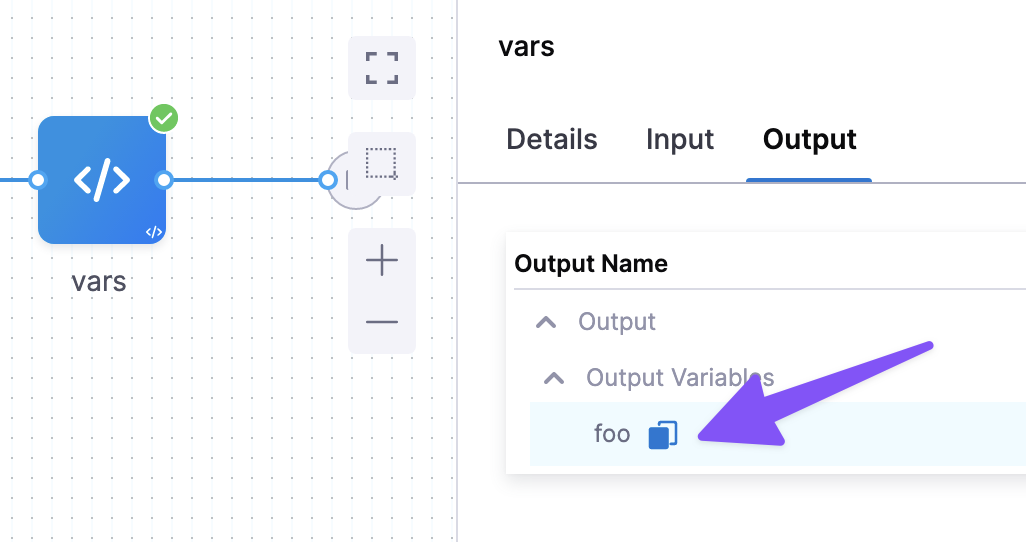The width and height of the screenshot is (1026, 542).
Task: Click the right connector port of vars node
Action: 165,180
